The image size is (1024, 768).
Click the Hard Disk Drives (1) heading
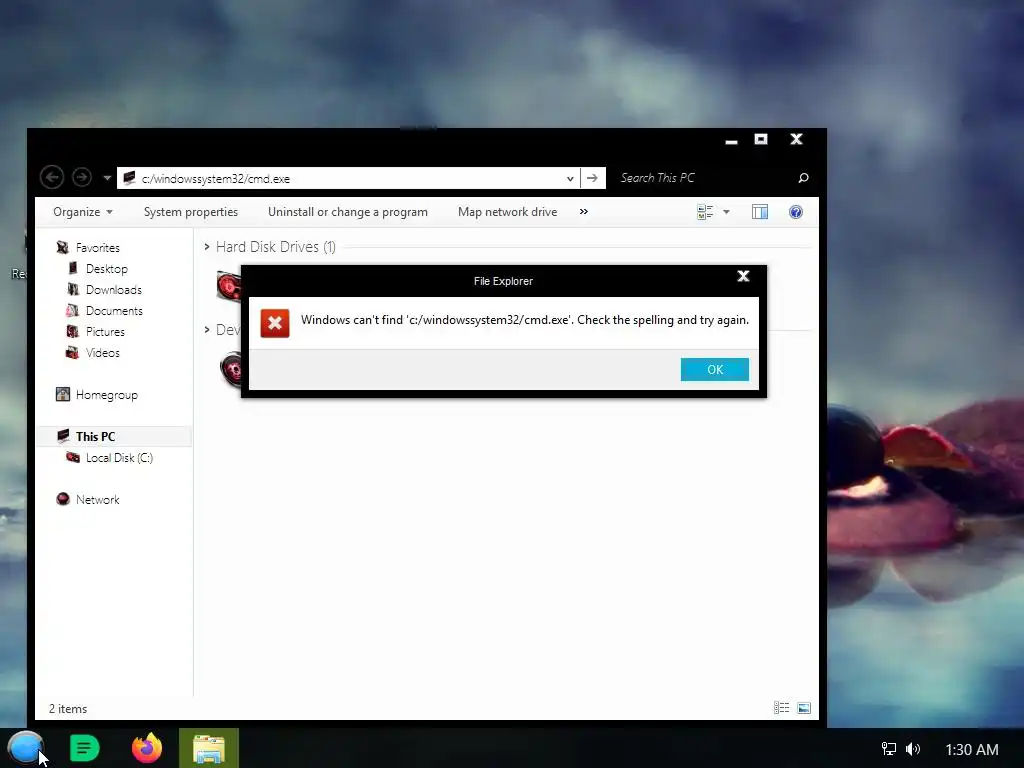pos(276,247)
